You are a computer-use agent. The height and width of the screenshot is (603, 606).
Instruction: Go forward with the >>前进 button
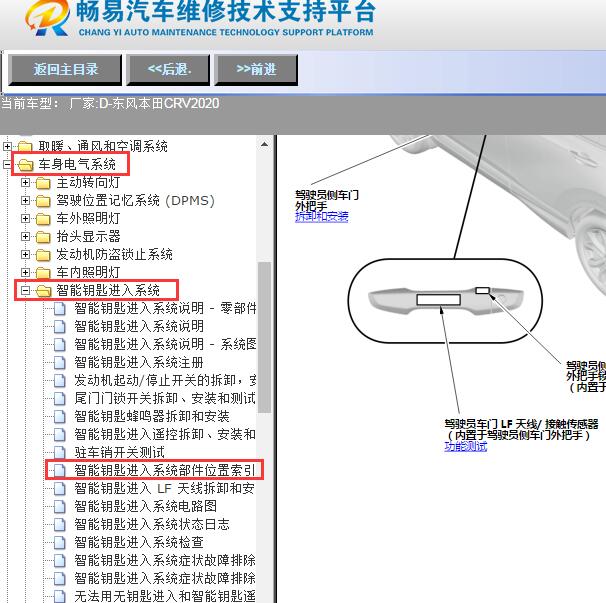[256, 70]
